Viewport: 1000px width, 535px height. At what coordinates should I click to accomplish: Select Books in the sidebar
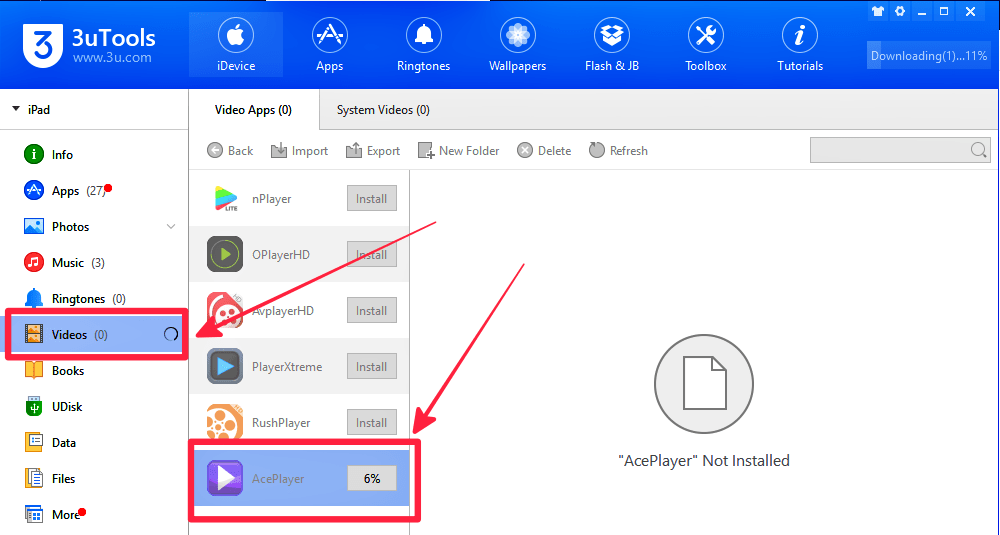92,370
